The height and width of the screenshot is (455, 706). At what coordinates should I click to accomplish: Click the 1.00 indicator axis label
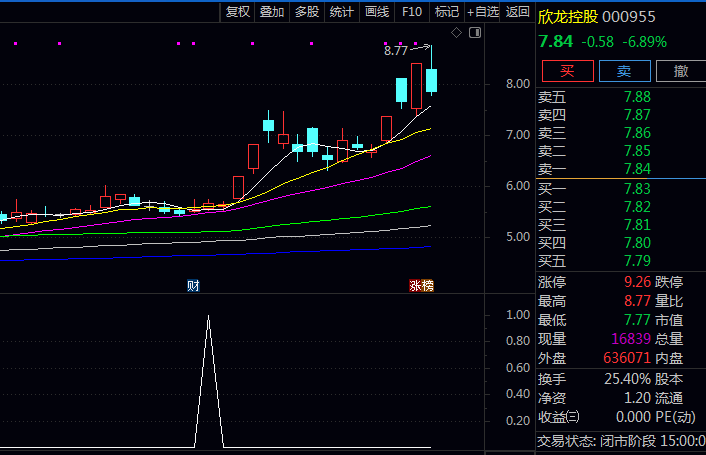(518, 315)
